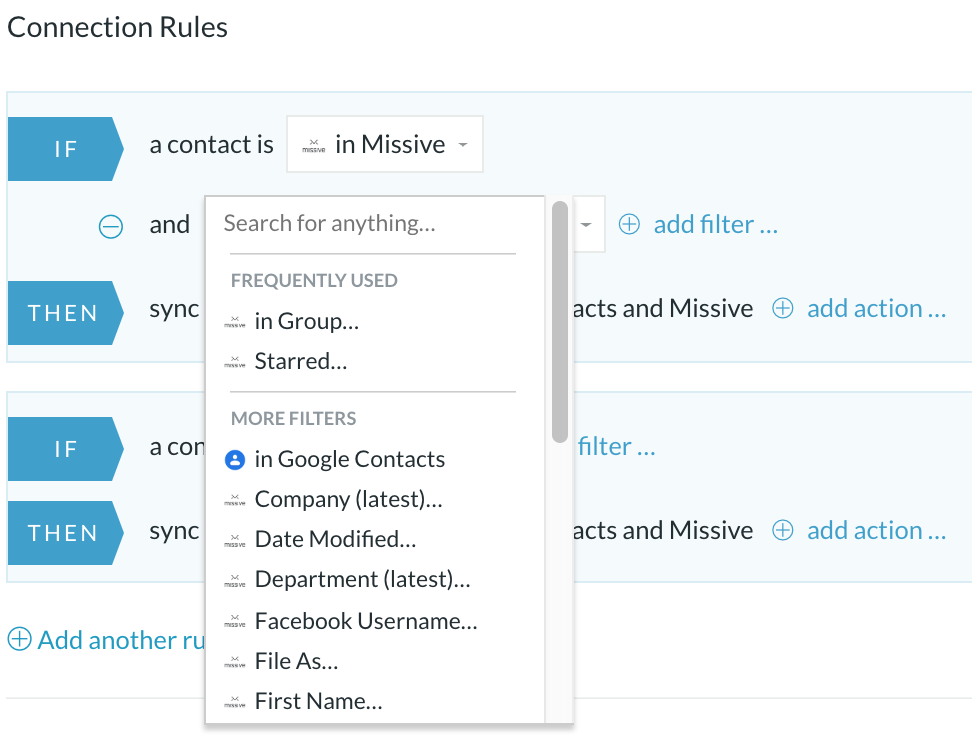Click the first rule's IF label
This screenshot has width=972, height=736.
[65, 149]
